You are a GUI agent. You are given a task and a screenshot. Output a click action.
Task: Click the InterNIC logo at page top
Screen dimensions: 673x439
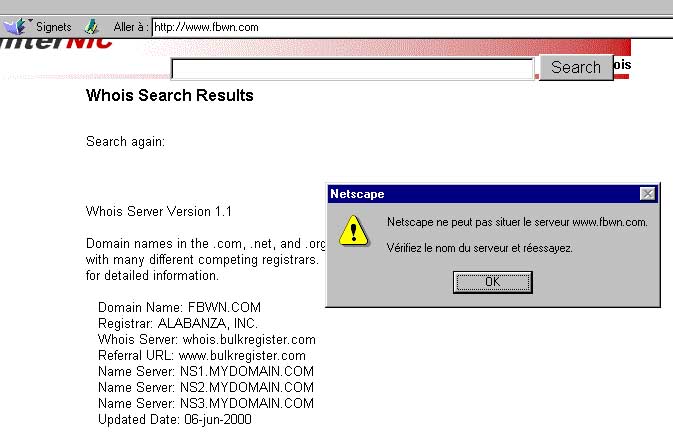[x=56, y=43]
